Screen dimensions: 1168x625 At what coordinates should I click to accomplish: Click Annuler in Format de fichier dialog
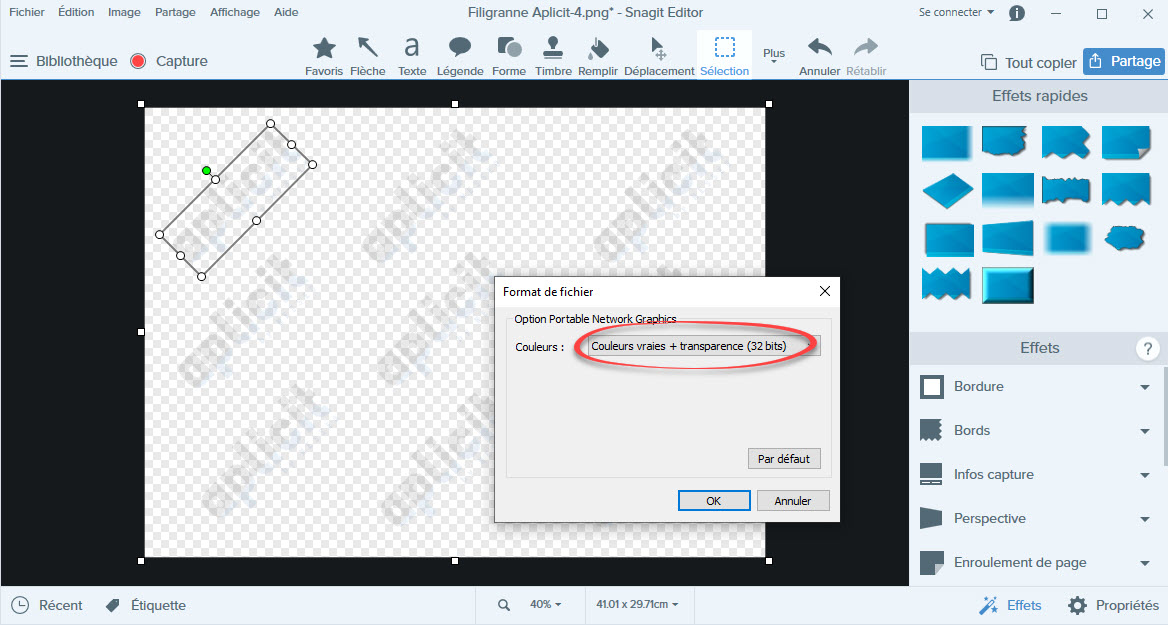pos(793,501)
